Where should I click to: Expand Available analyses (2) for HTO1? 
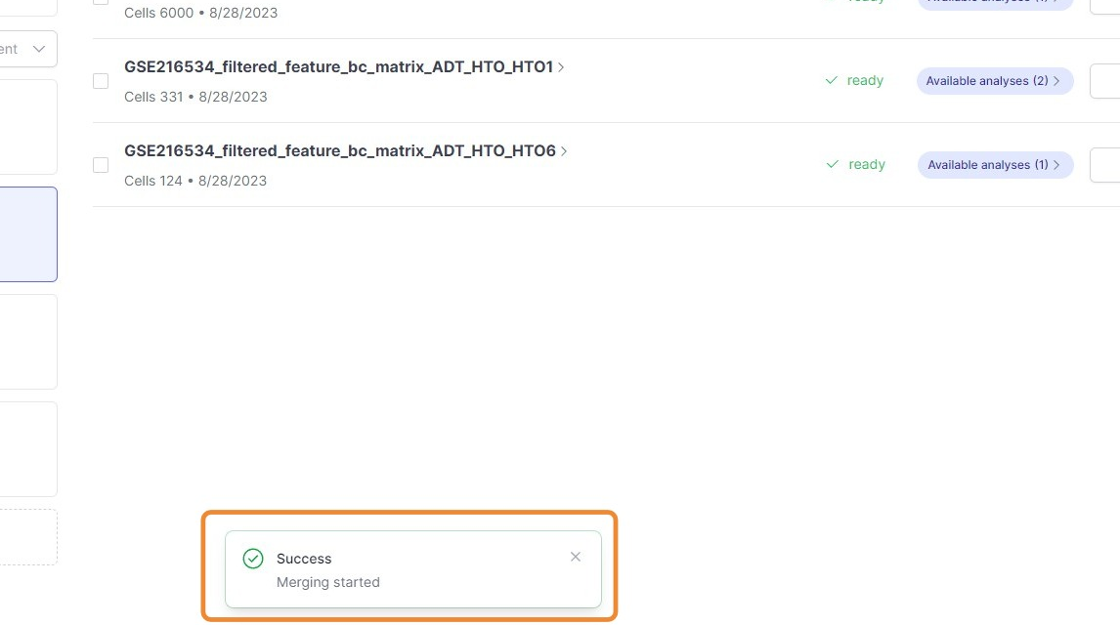pyautogui.click(x=994, y=81)
